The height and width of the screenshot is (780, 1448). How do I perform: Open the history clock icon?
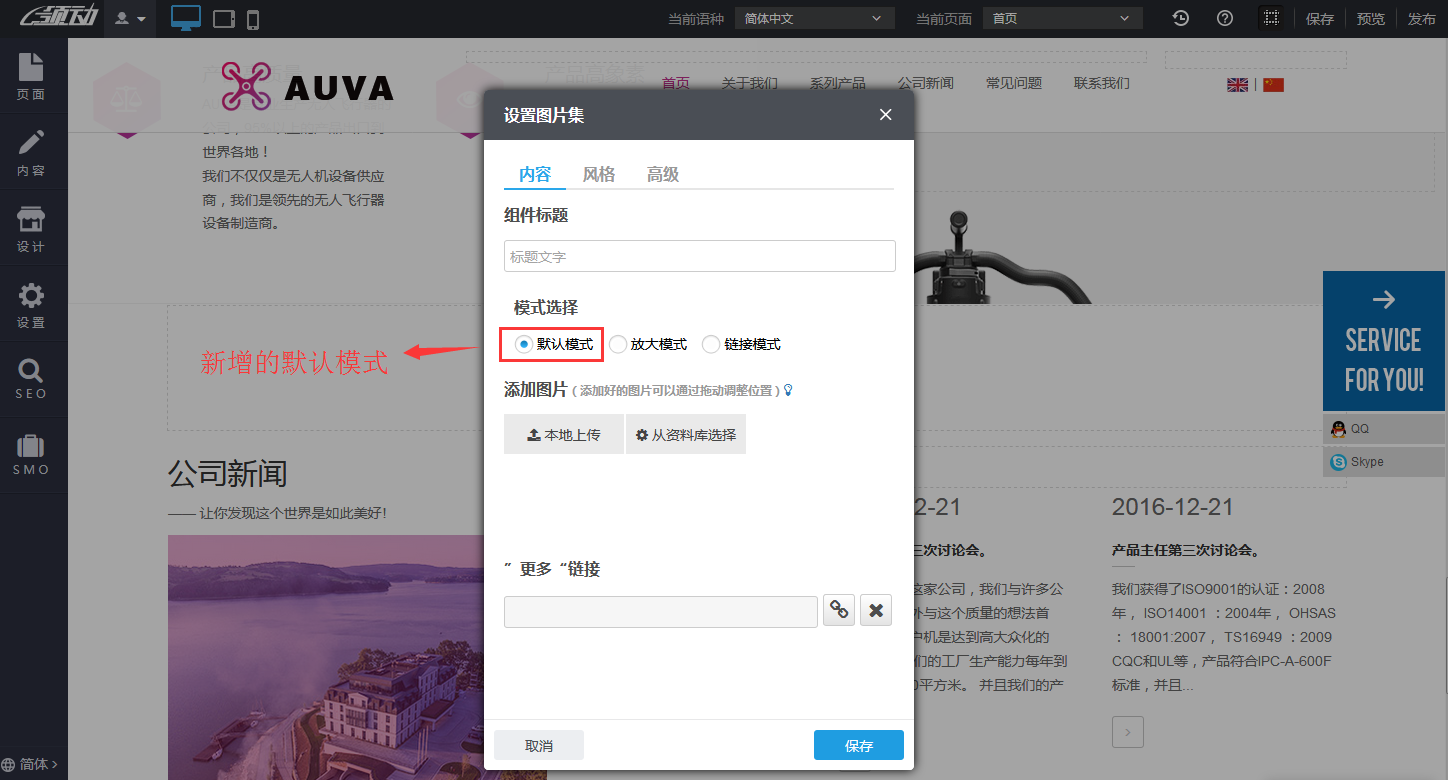pos(1181,18)
